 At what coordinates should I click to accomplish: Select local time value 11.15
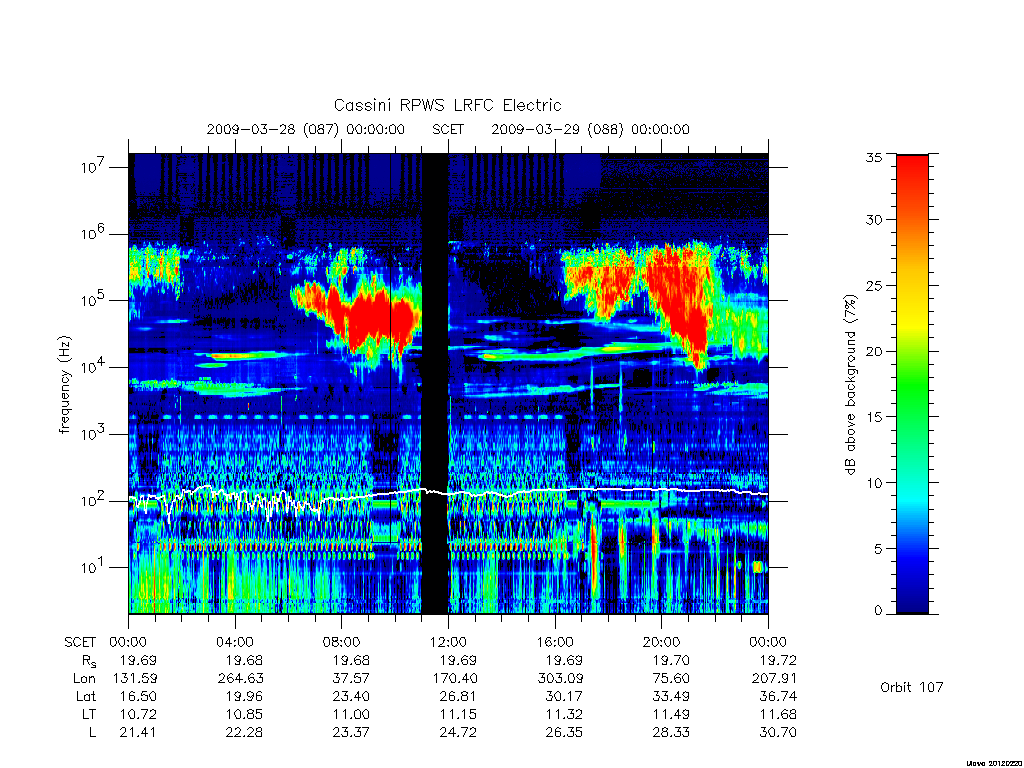(x=458, y=714)
